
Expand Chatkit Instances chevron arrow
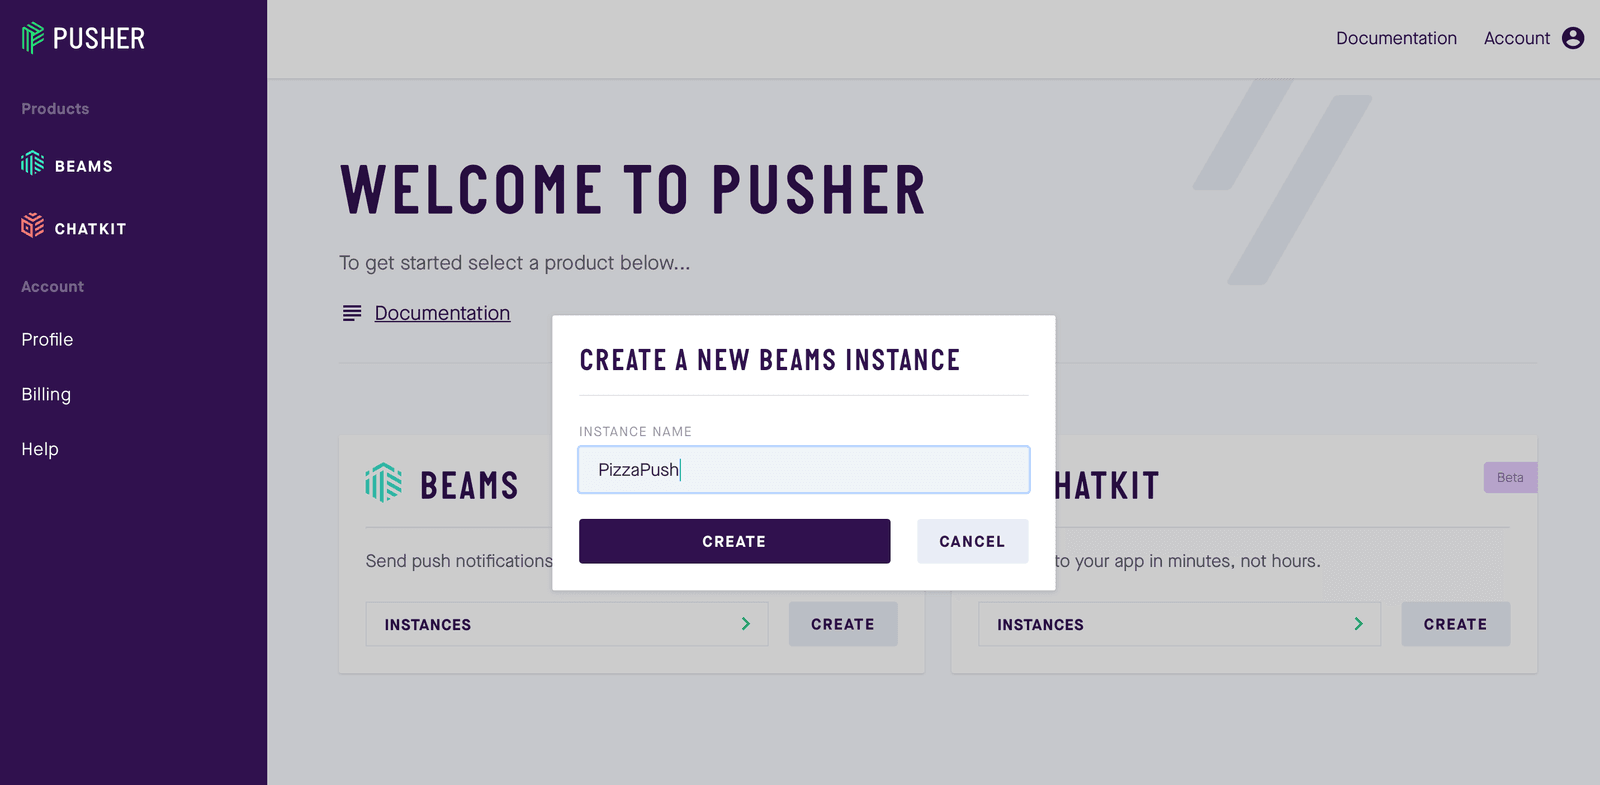pyautogui.click(x=1358, y=624)
